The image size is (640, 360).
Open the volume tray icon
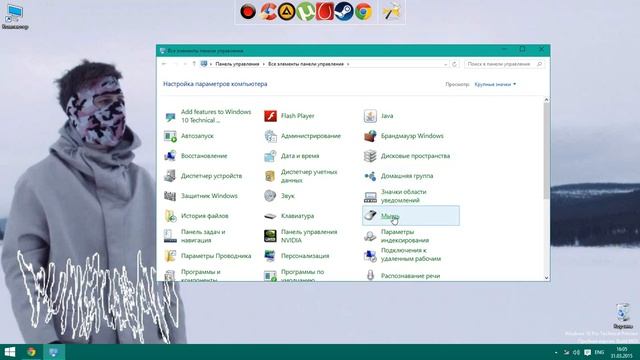(x=576, y=352)
